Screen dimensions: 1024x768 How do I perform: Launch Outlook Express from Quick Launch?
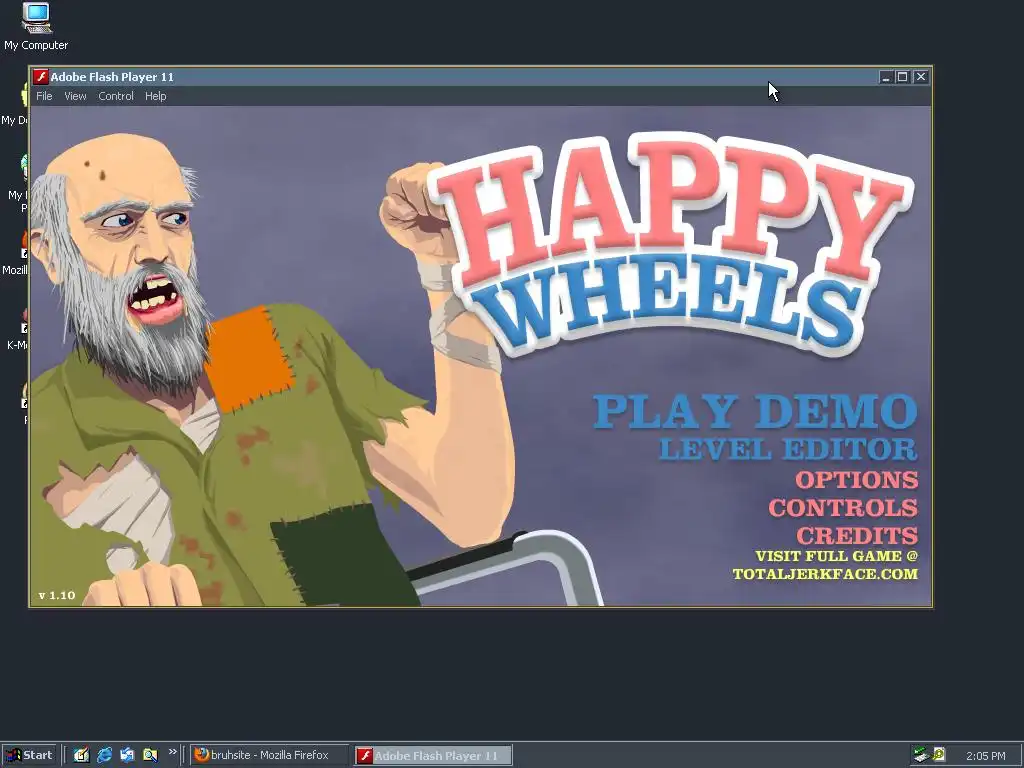click(x=127, y=755)
